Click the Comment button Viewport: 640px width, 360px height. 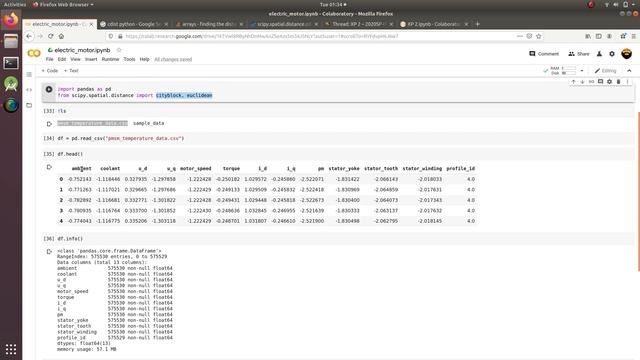click(544, 53)
